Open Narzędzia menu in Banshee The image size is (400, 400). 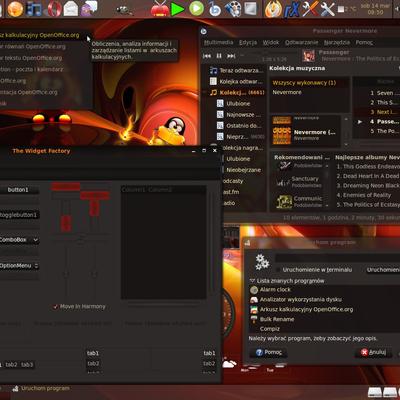337,42
